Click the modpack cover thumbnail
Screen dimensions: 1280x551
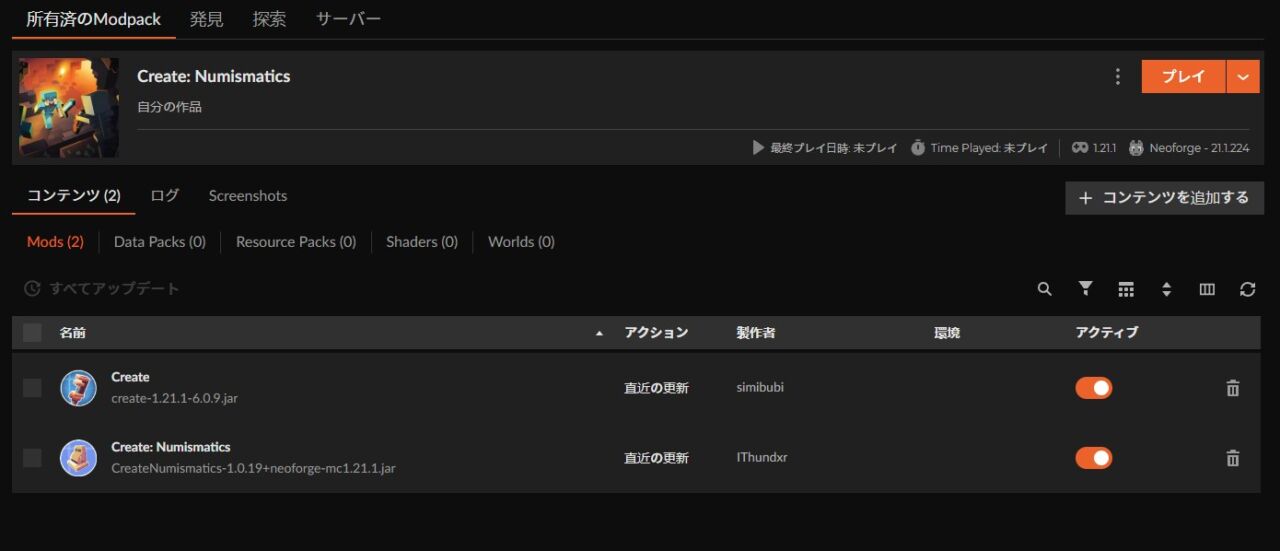coord(69,107)
